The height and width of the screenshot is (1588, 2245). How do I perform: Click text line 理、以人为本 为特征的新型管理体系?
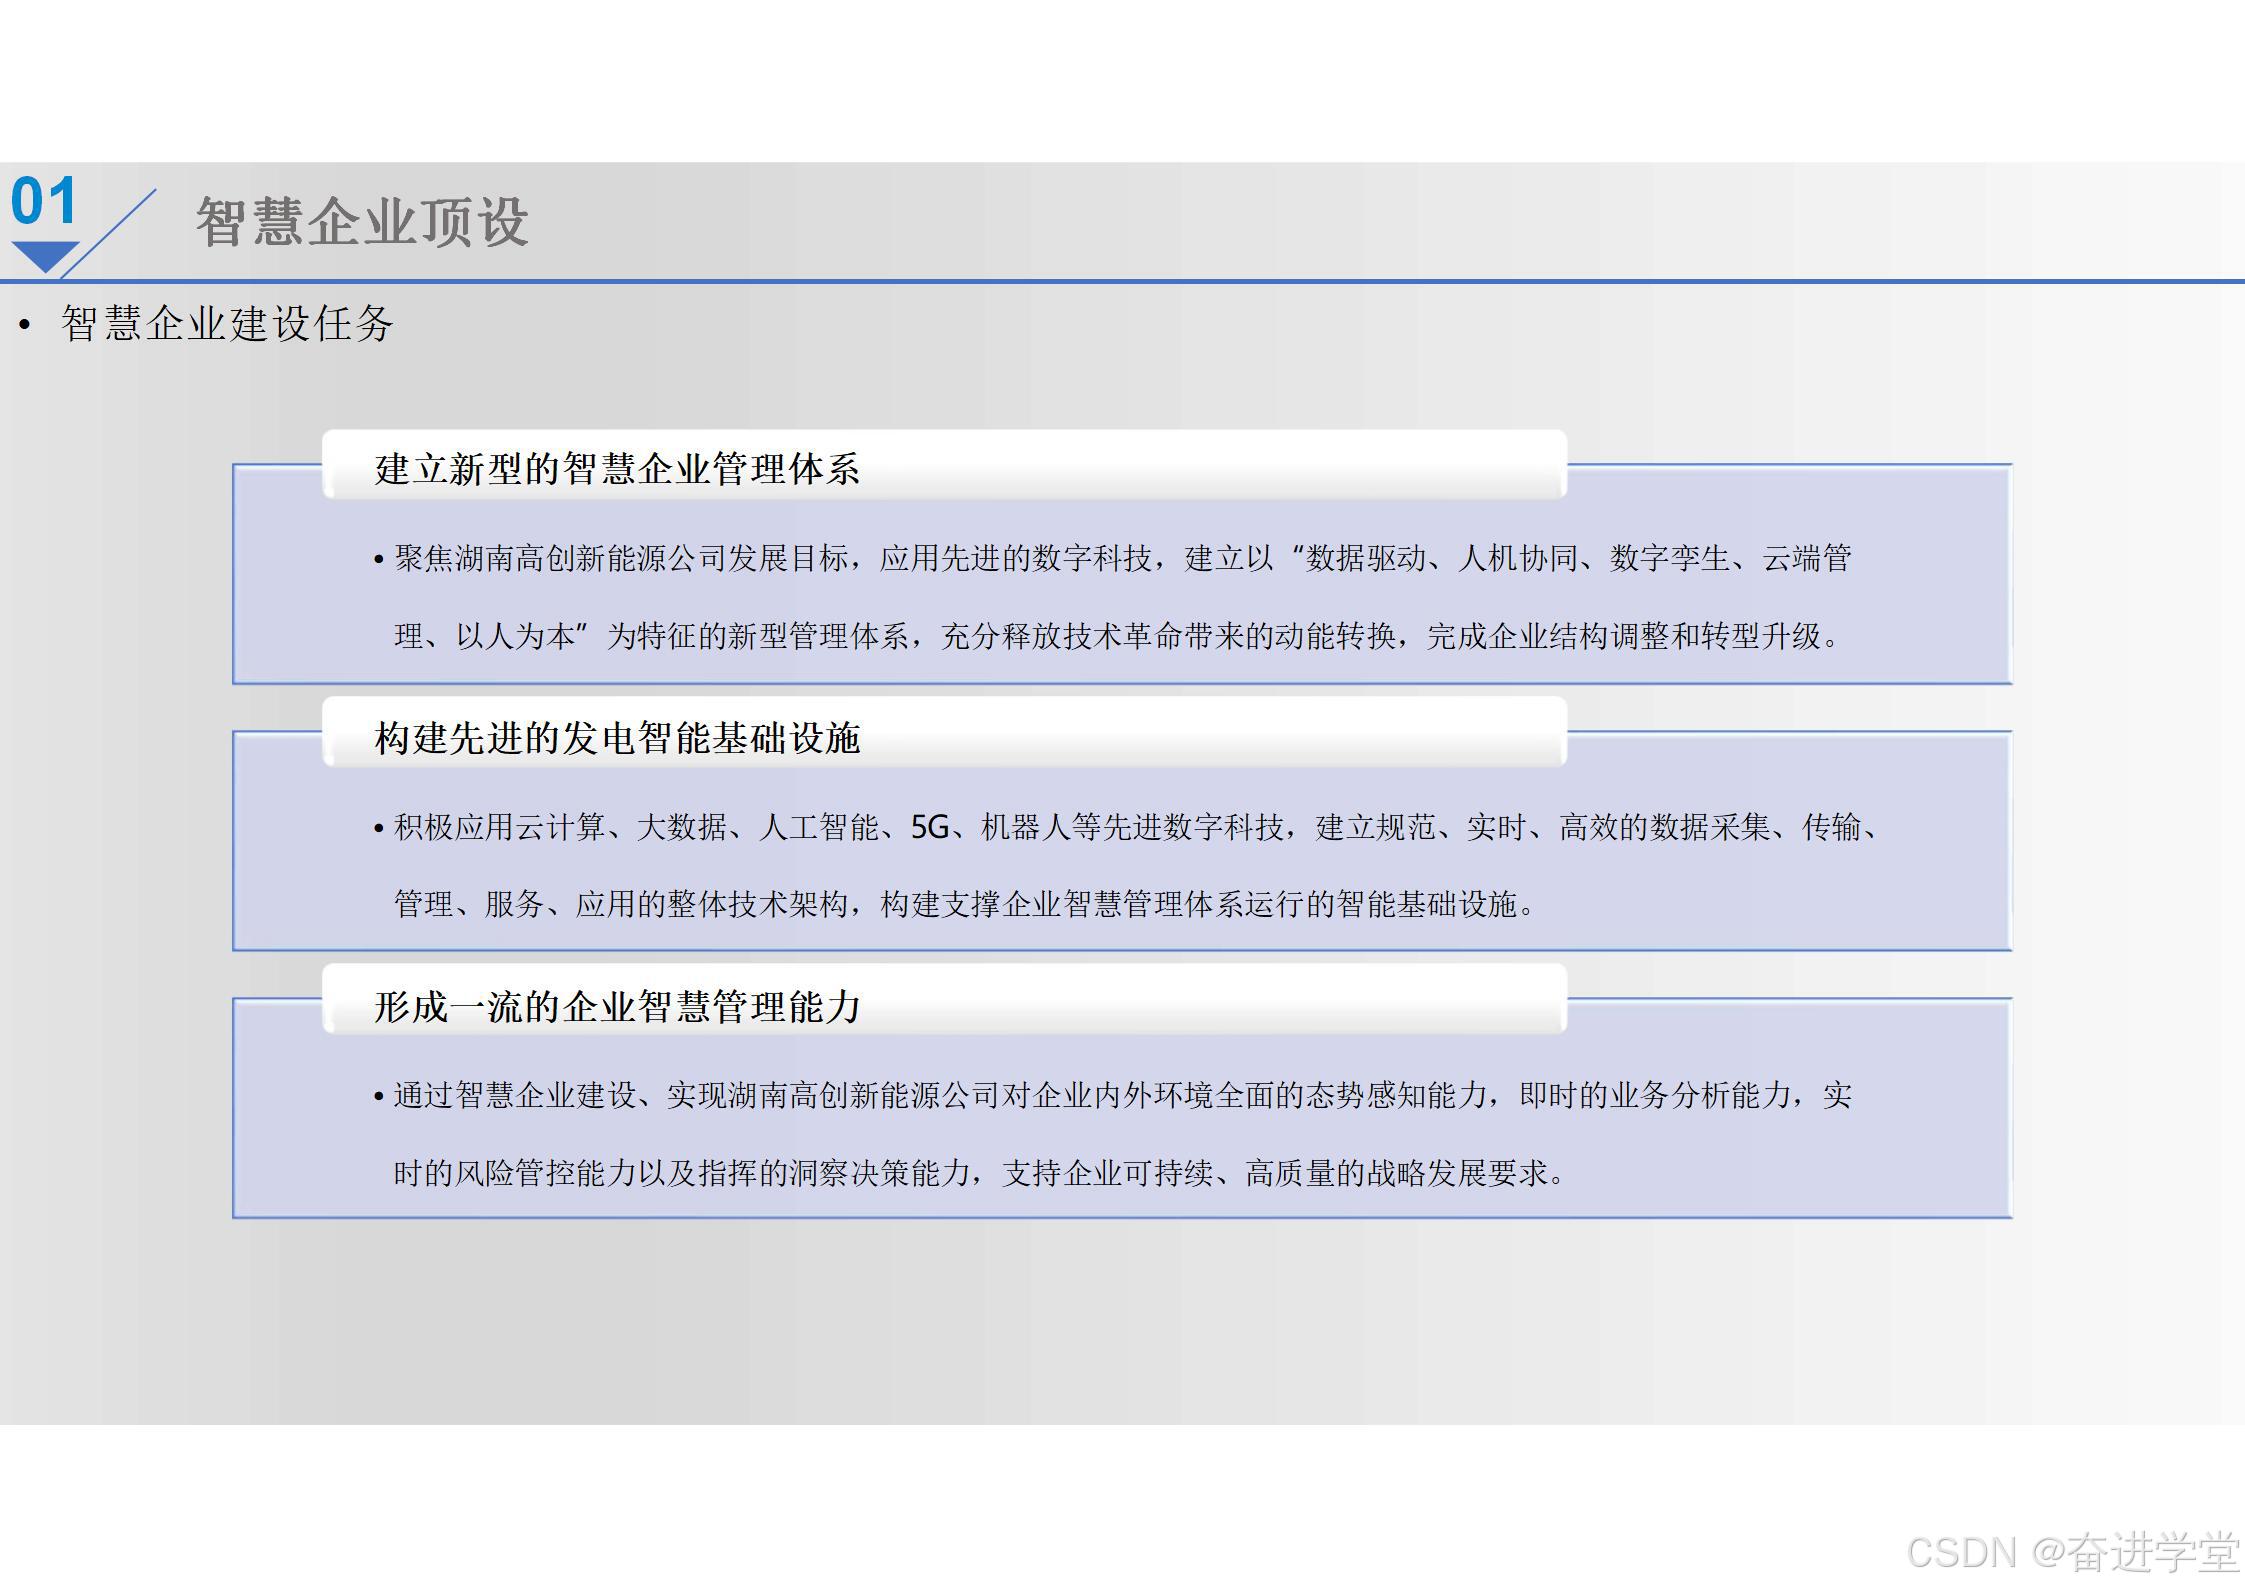coord(1117,636)
